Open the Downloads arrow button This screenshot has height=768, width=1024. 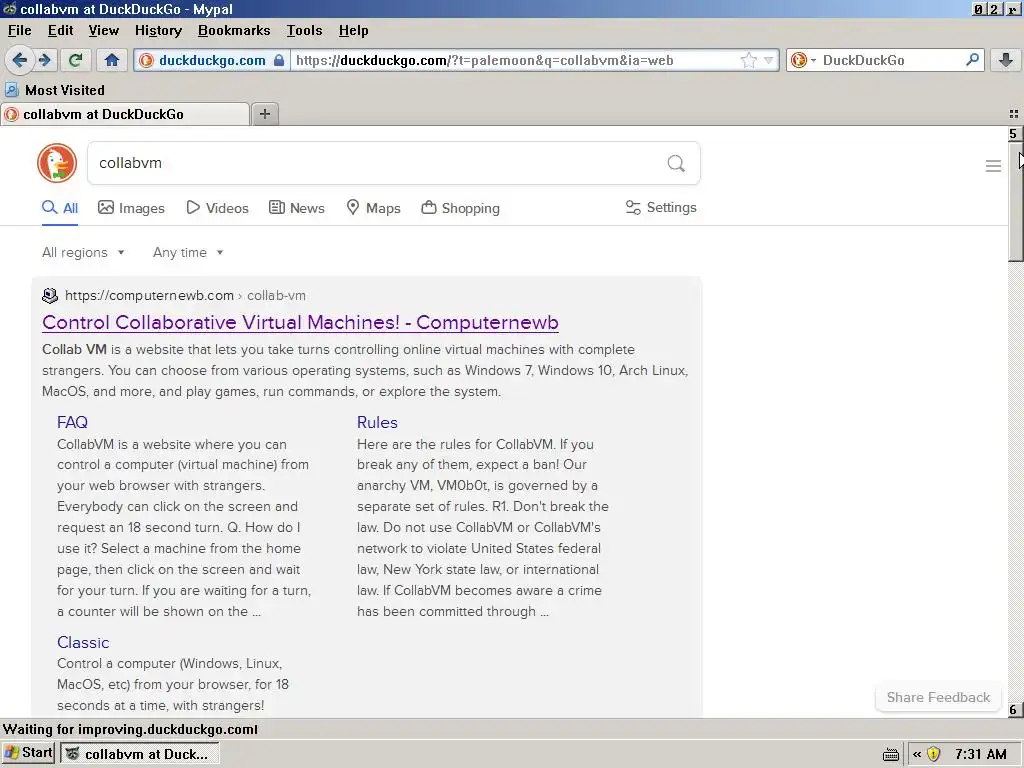[1006, 60]
